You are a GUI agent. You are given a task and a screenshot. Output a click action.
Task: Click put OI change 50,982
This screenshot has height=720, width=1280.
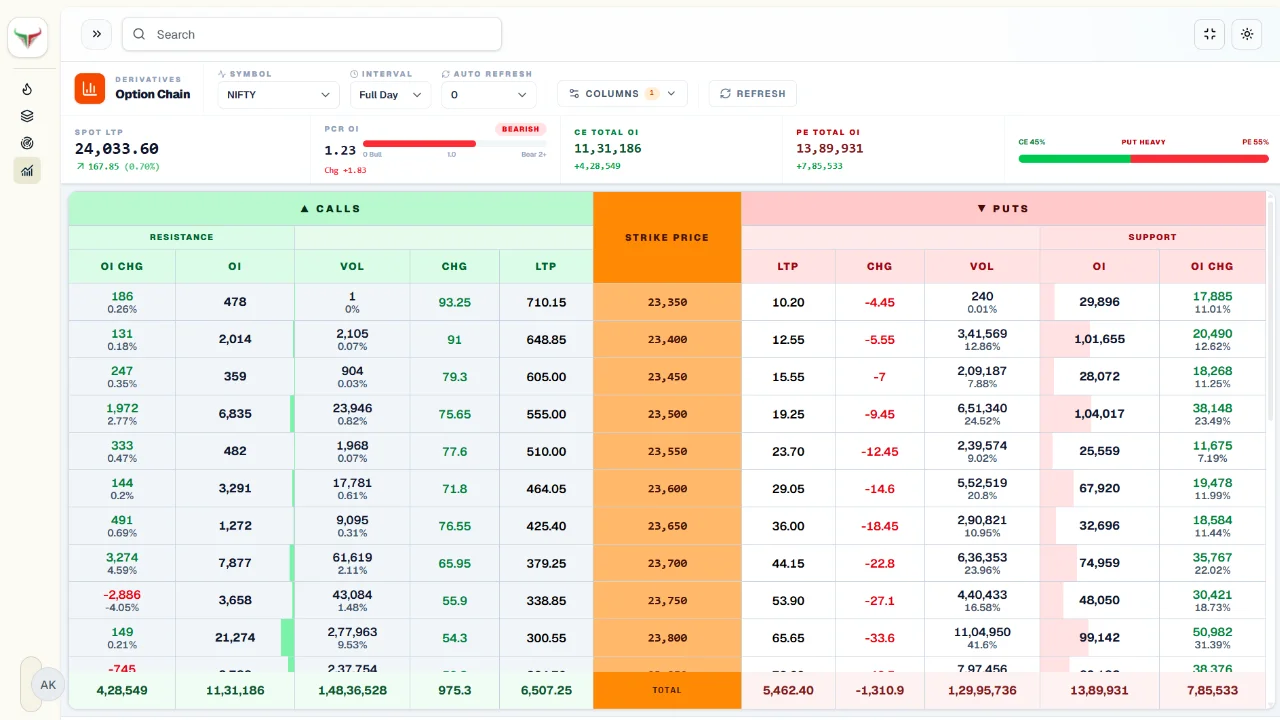[x=1213, y=632]
